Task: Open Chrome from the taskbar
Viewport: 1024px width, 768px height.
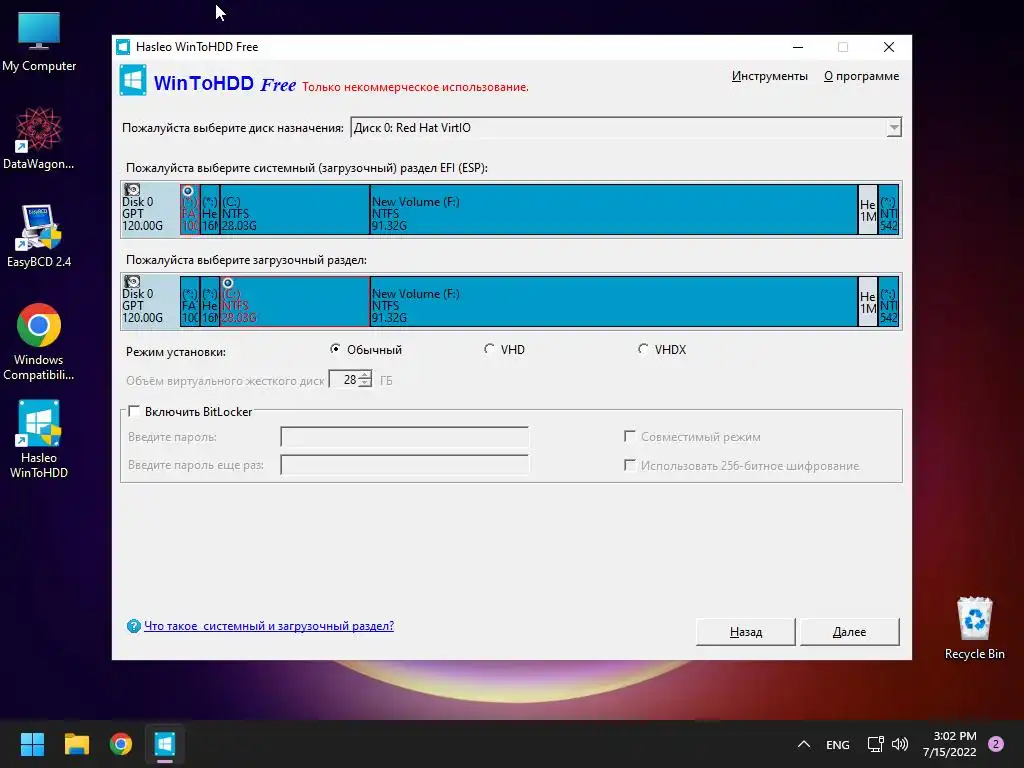Action: coord(121,744)
